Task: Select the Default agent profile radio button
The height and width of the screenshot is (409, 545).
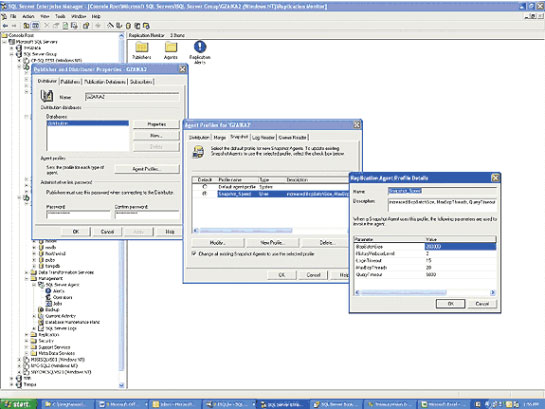Action: point(205,187)
